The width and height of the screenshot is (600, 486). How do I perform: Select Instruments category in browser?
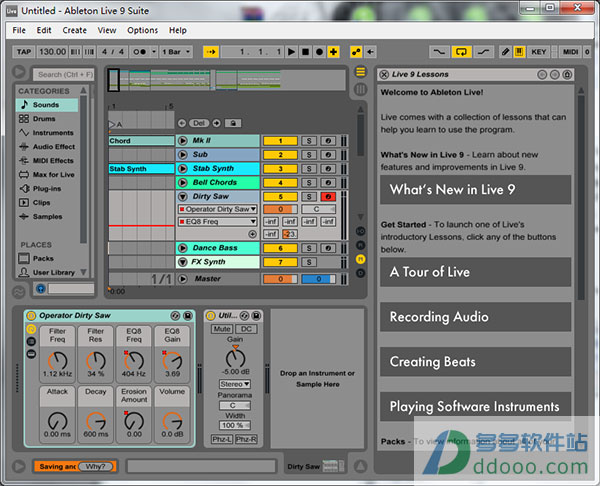[x=47, y=133]
